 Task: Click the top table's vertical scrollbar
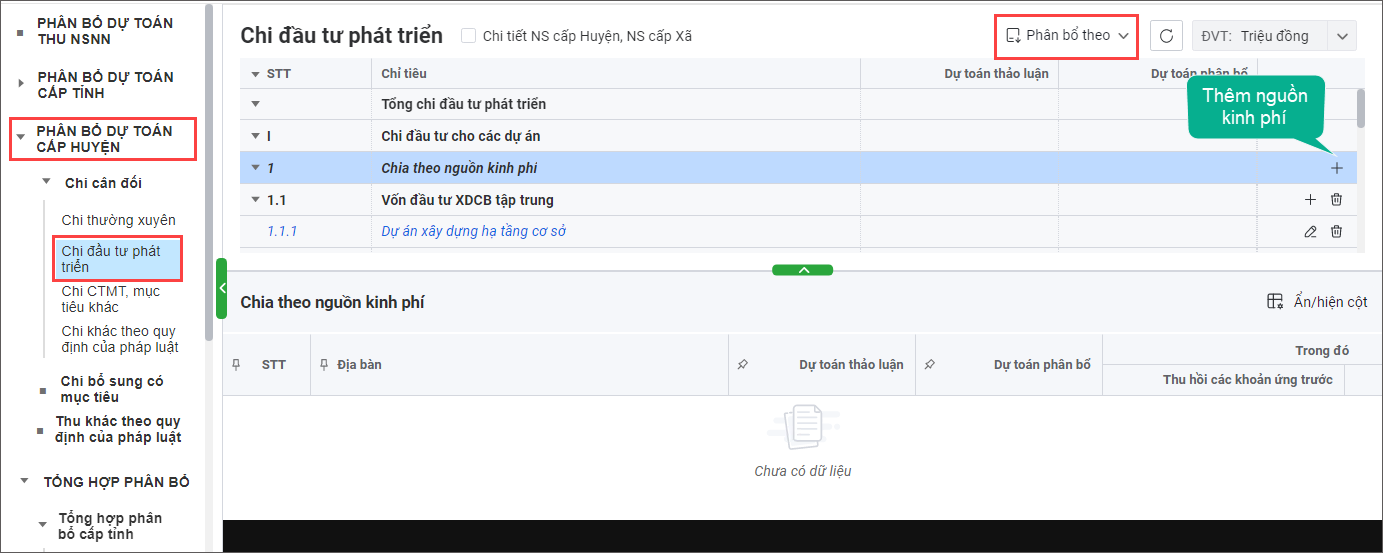pyautogui.click(x=1360, y=110)
